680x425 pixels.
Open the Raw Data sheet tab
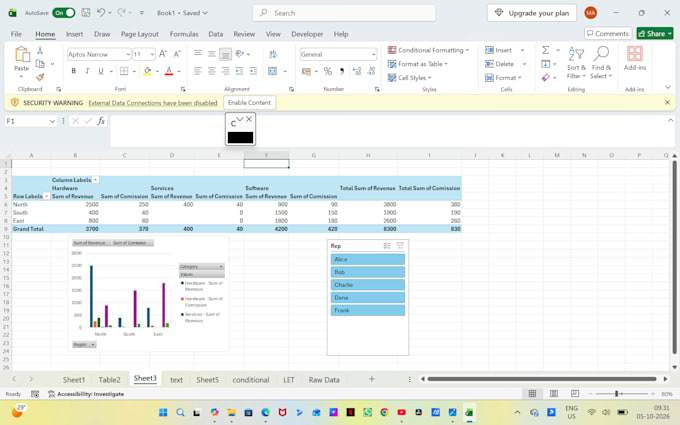[x=324, y=380]
